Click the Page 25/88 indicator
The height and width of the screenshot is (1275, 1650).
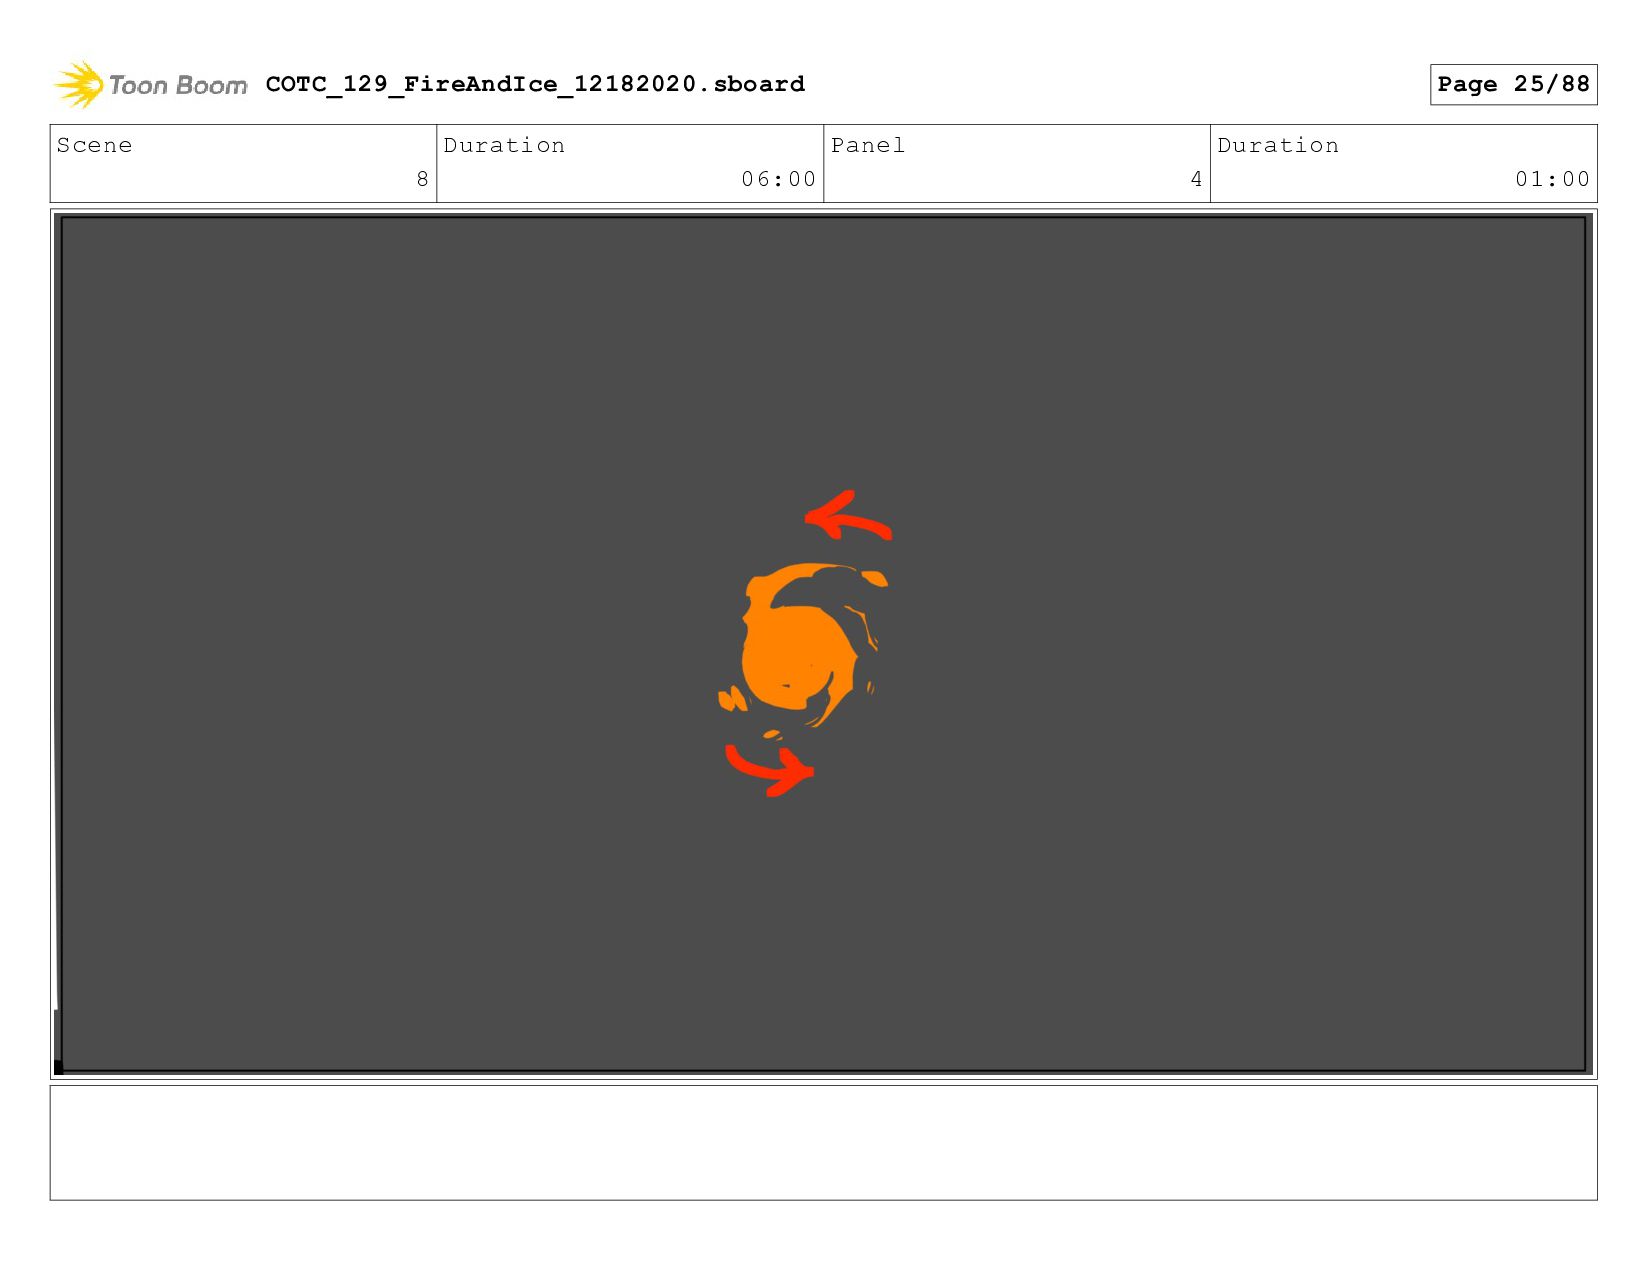(1513, 84)
